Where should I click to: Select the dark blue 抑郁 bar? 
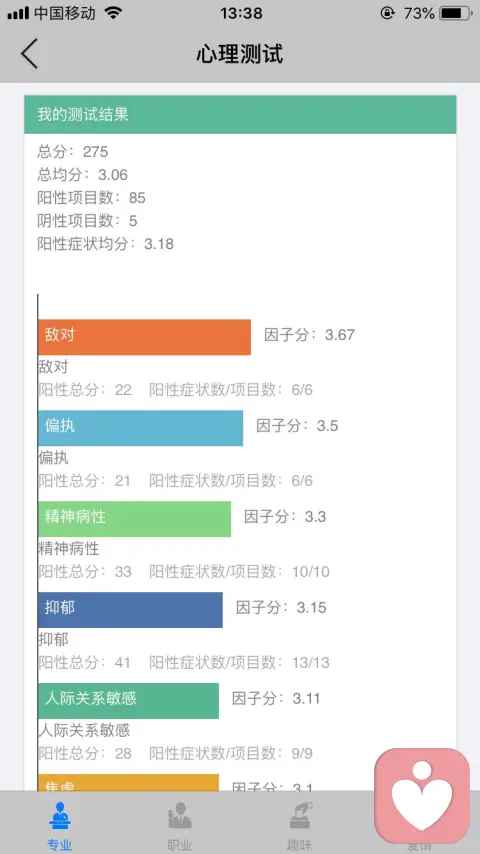(x=130, y=610)
